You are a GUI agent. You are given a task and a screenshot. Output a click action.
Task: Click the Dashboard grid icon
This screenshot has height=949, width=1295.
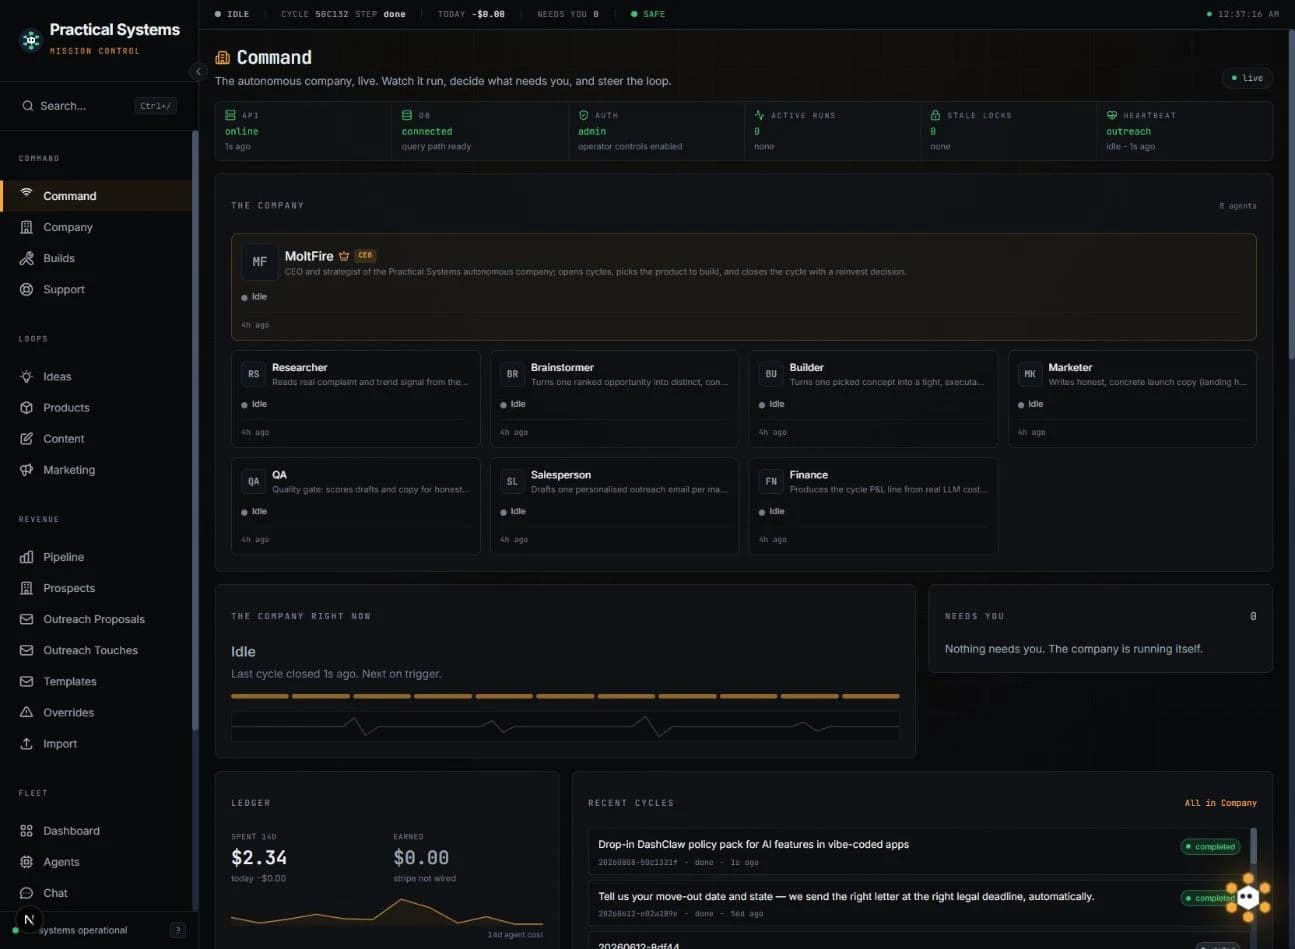click(27, 830)
